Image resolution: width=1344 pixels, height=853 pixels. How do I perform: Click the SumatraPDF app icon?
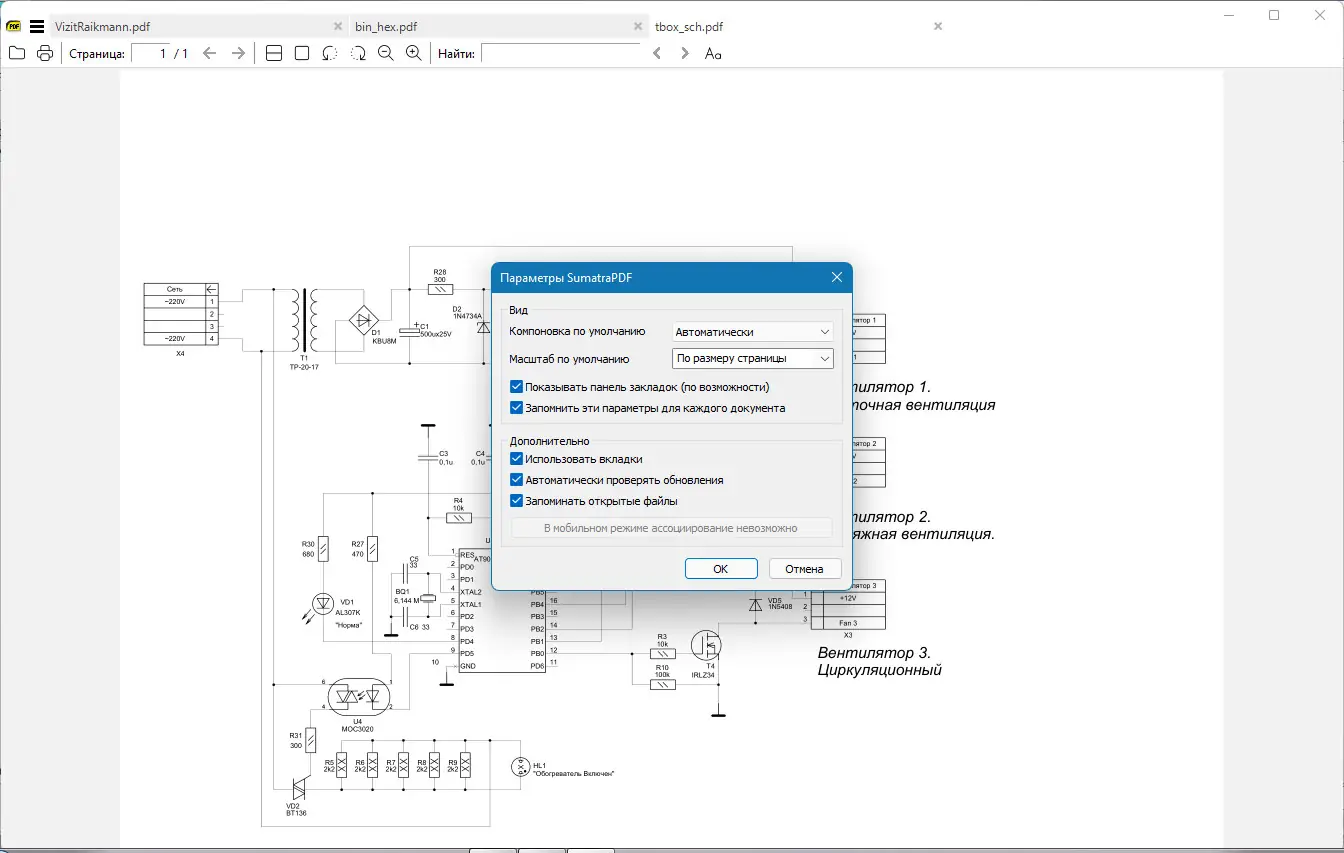14,27
